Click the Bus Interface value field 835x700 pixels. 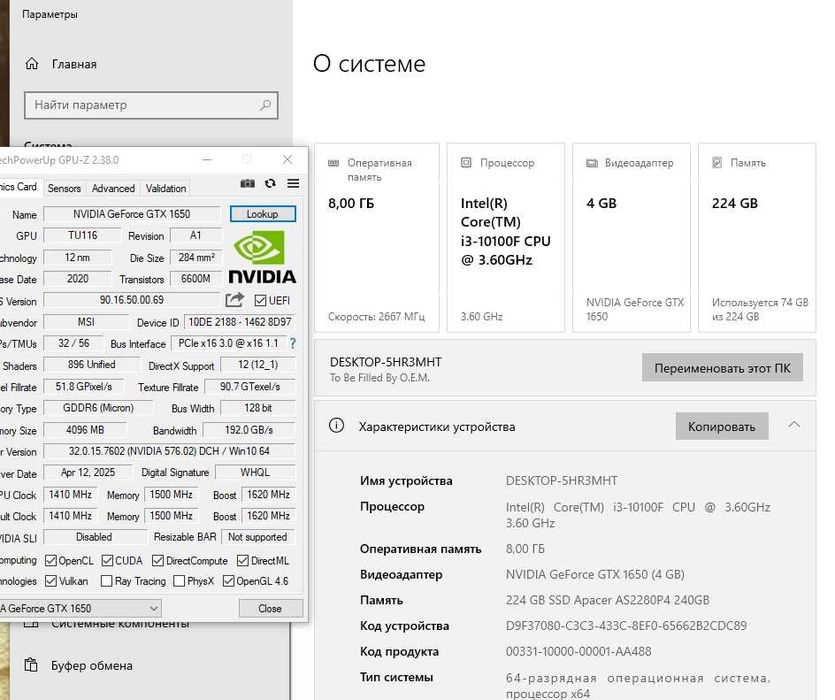click(228, 344)
